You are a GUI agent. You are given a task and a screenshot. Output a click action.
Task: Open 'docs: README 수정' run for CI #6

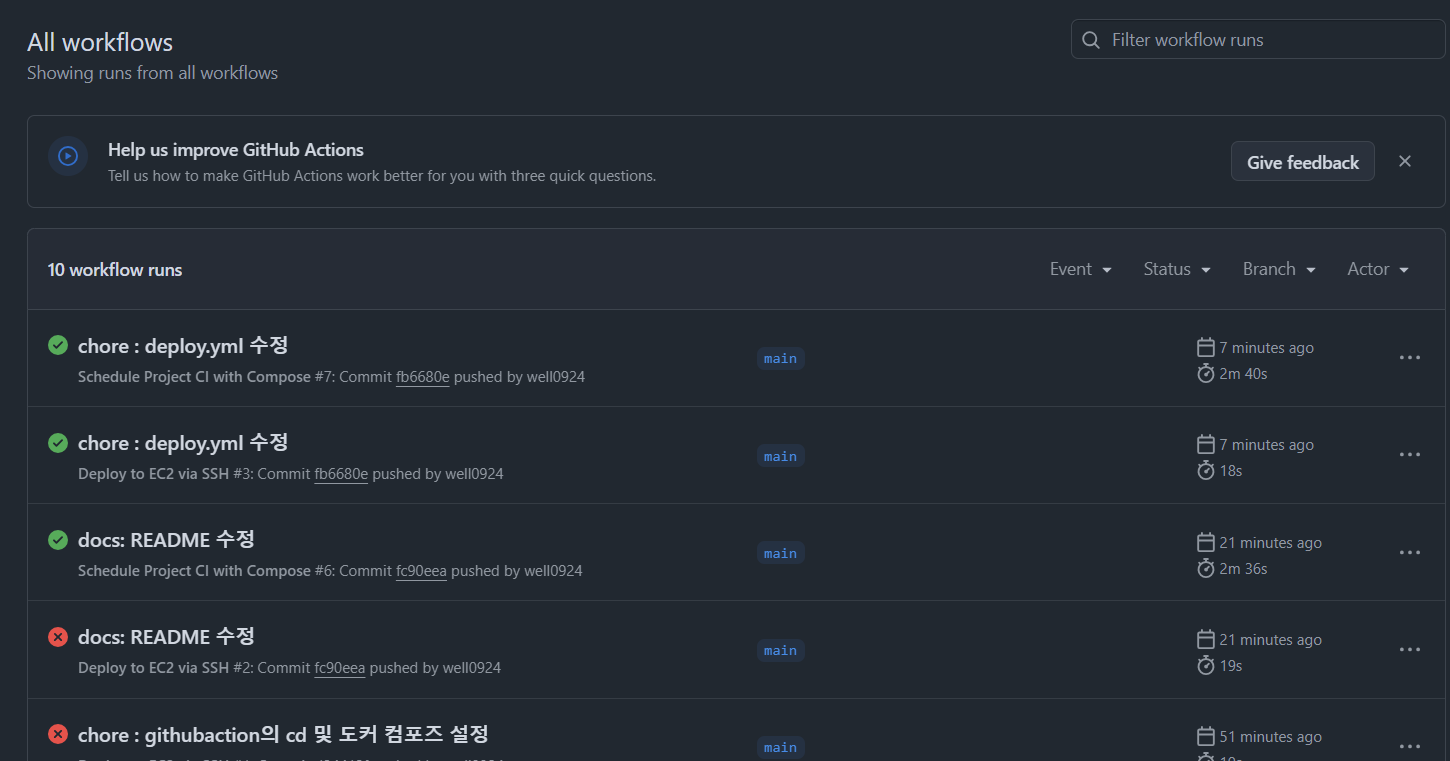[166, 540]
